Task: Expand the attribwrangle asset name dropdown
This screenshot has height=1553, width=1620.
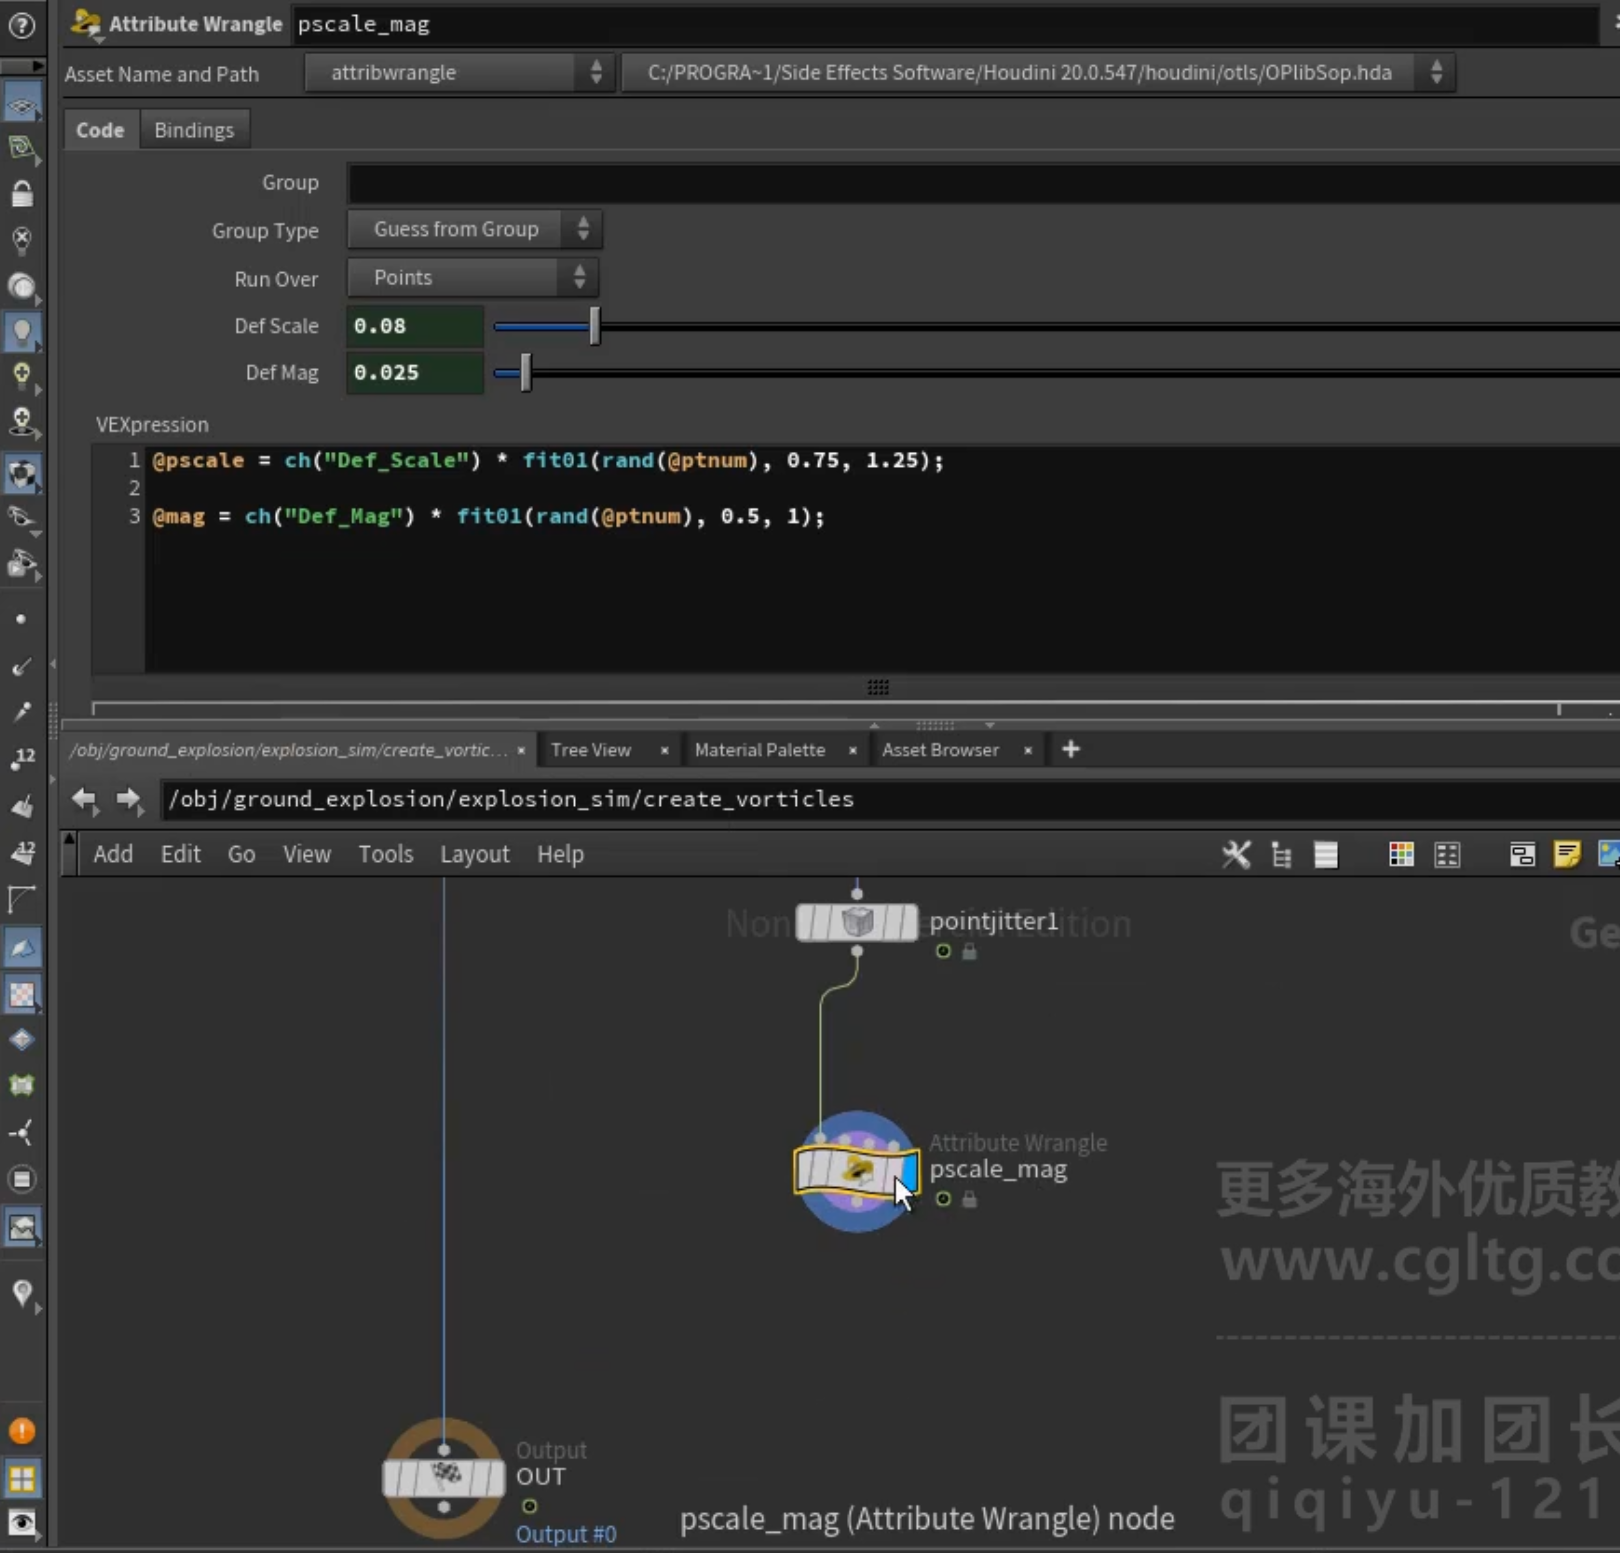Action: point(458,72)
